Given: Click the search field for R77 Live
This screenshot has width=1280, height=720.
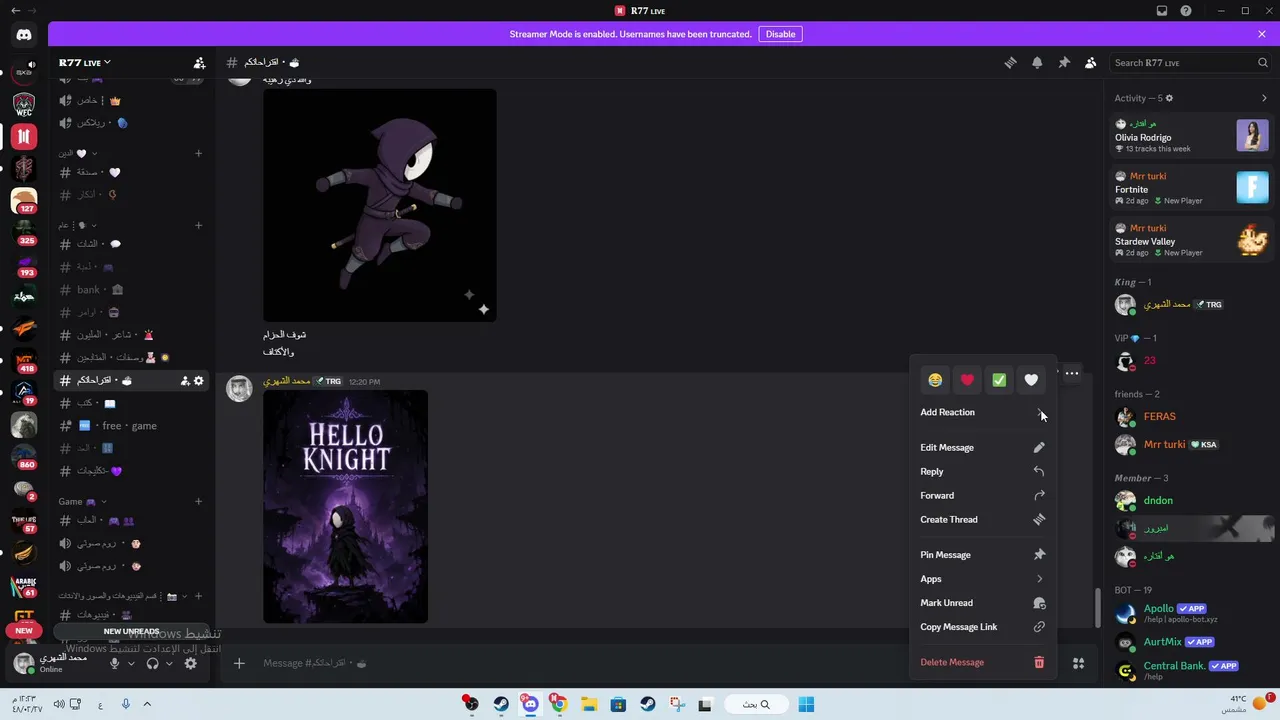Looking at the screenshot, I should coord(1190,63).
